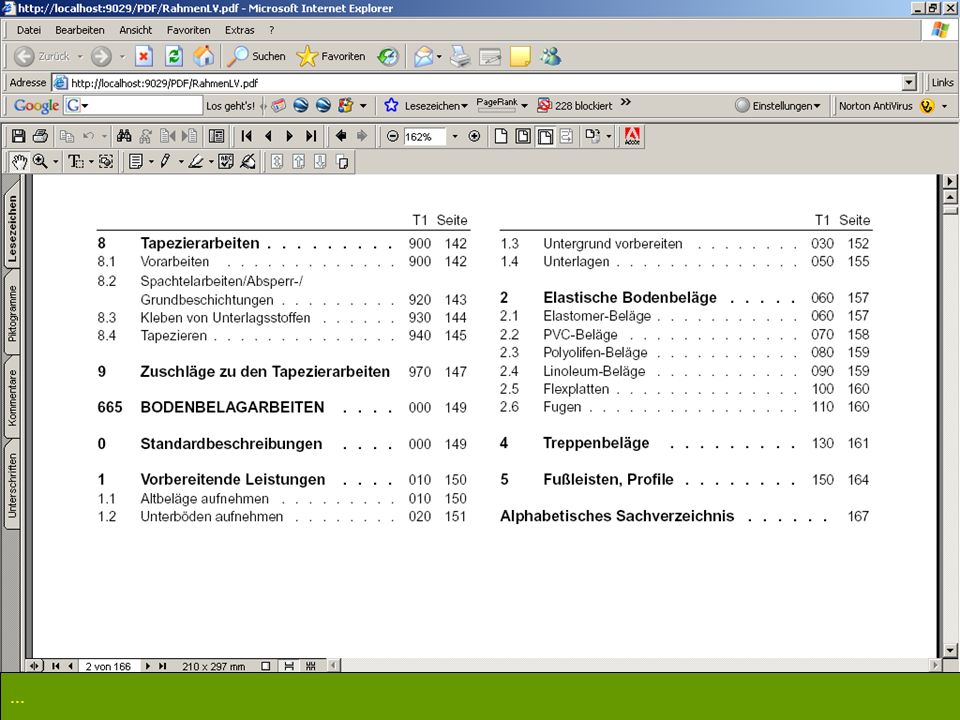Open the IE media history icon
This screenshot has height=720, width=960.
coord(388,56)
